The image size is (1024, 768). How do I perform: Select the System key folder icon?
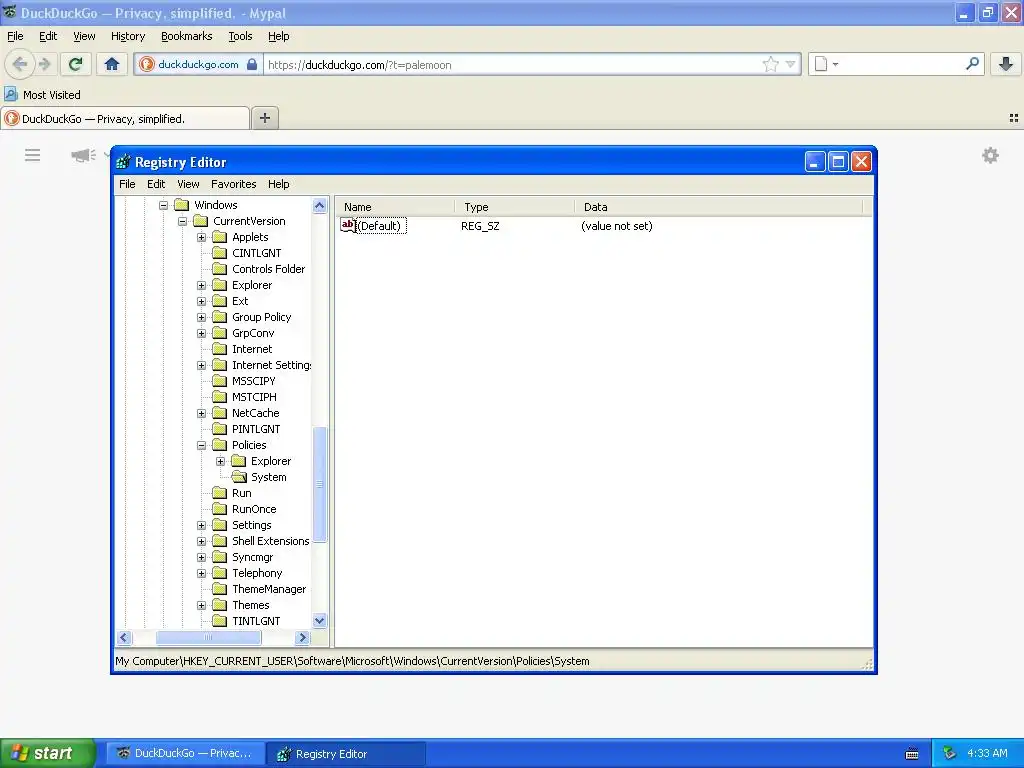click(239, 477)
